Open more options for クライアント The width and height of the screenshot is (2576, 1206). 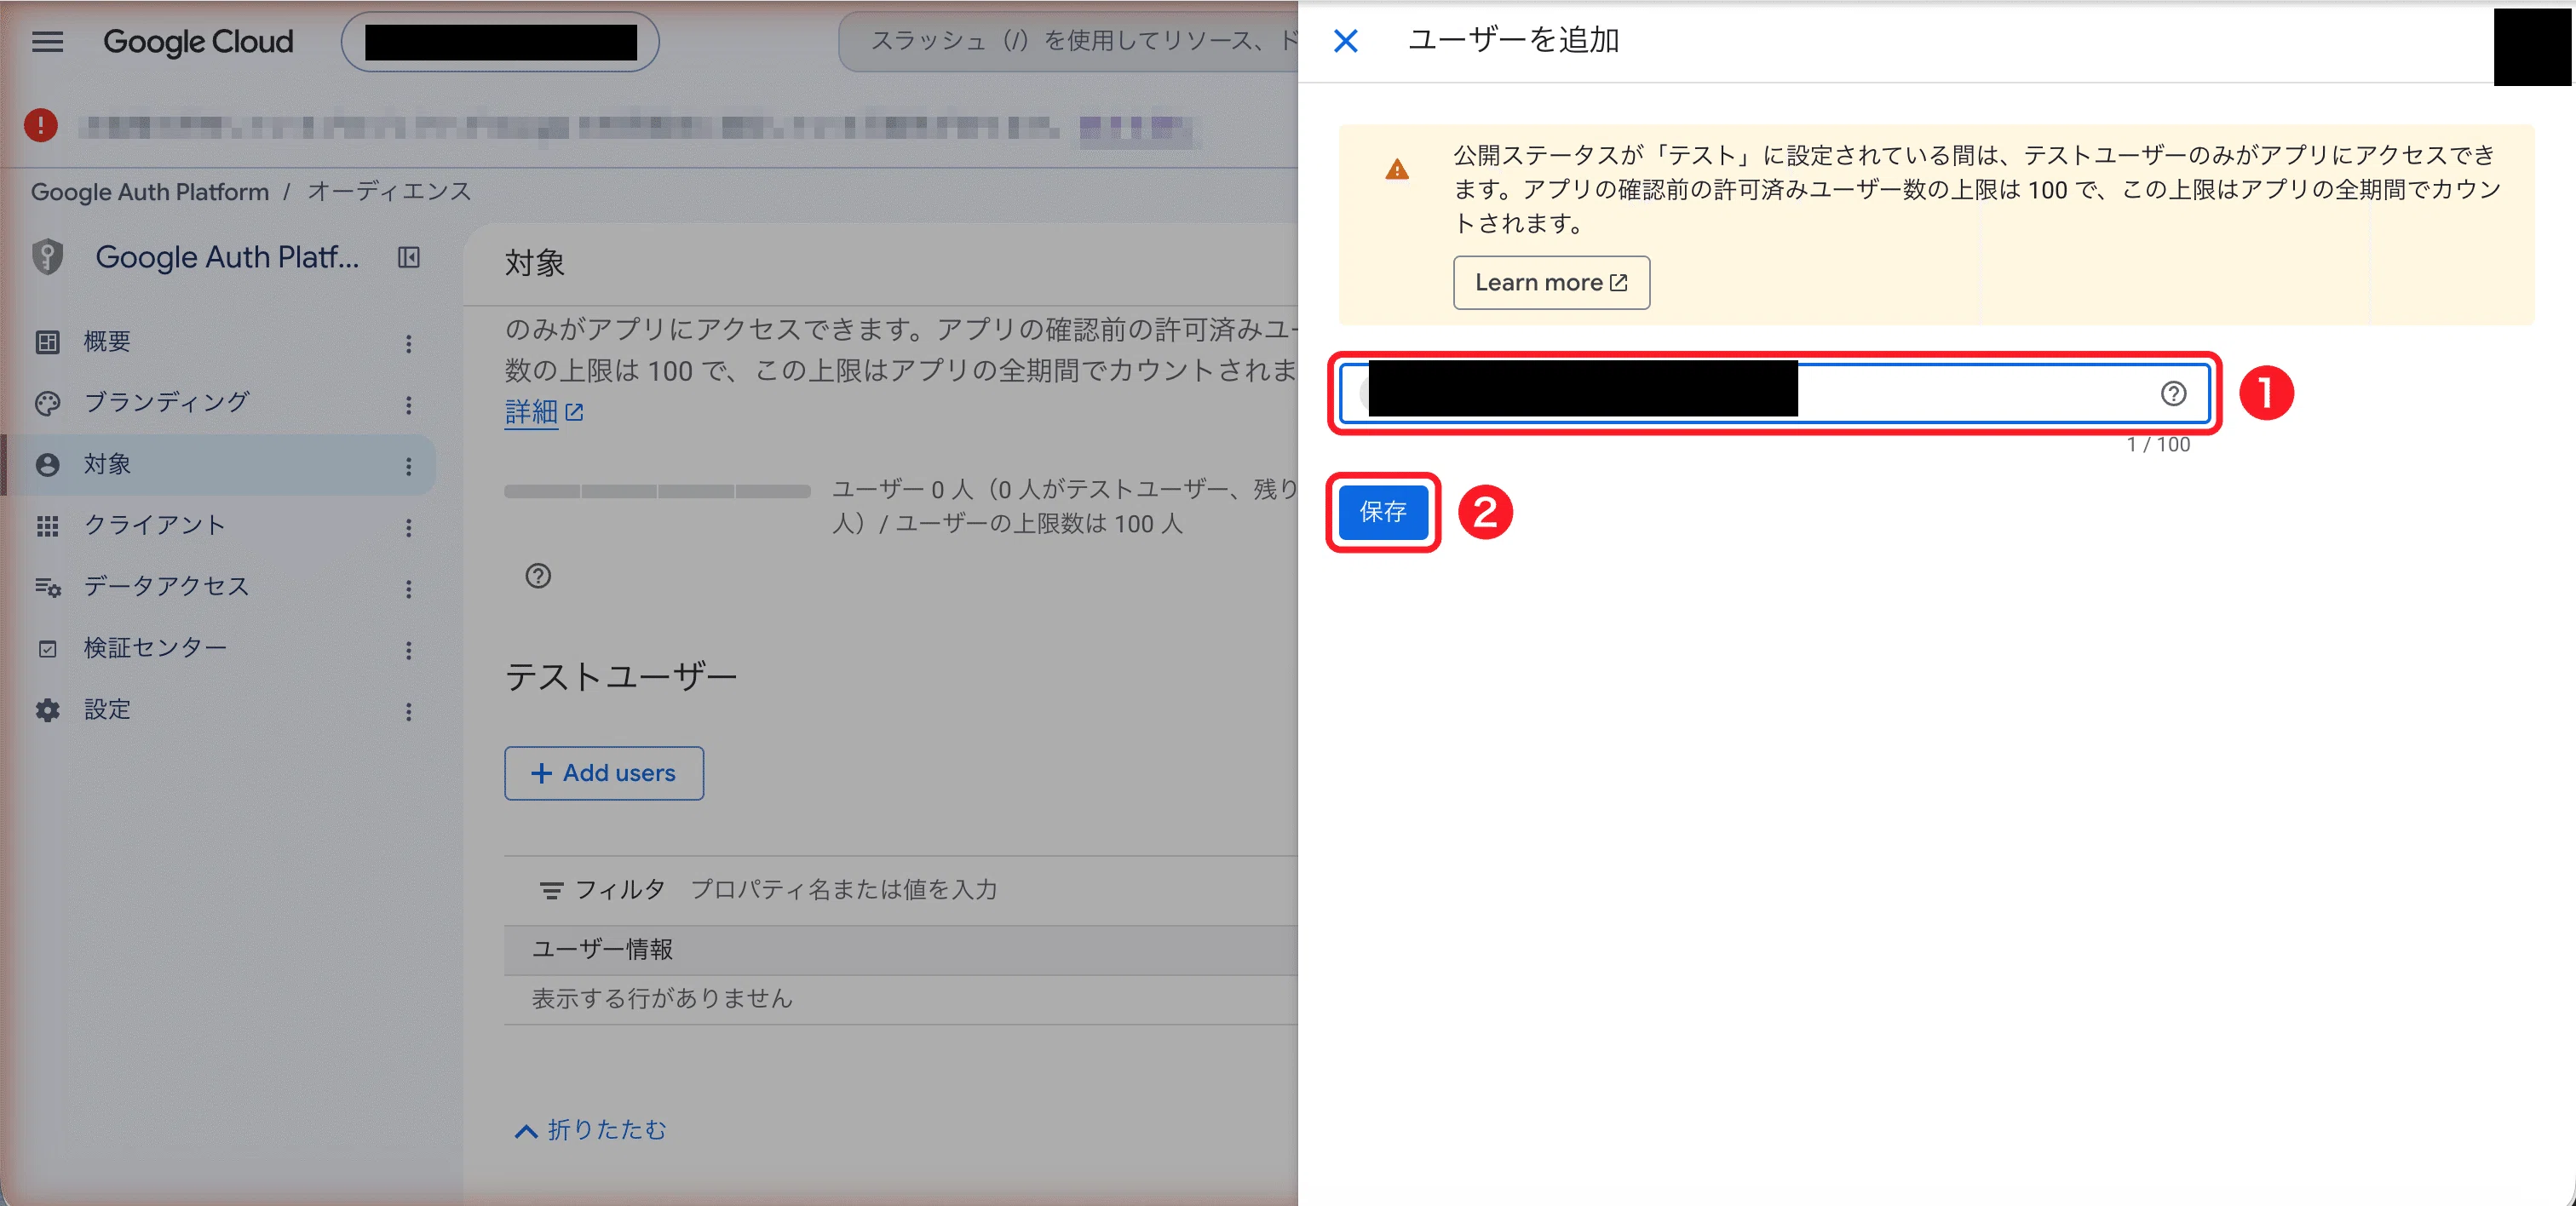[x=408, y=527]
